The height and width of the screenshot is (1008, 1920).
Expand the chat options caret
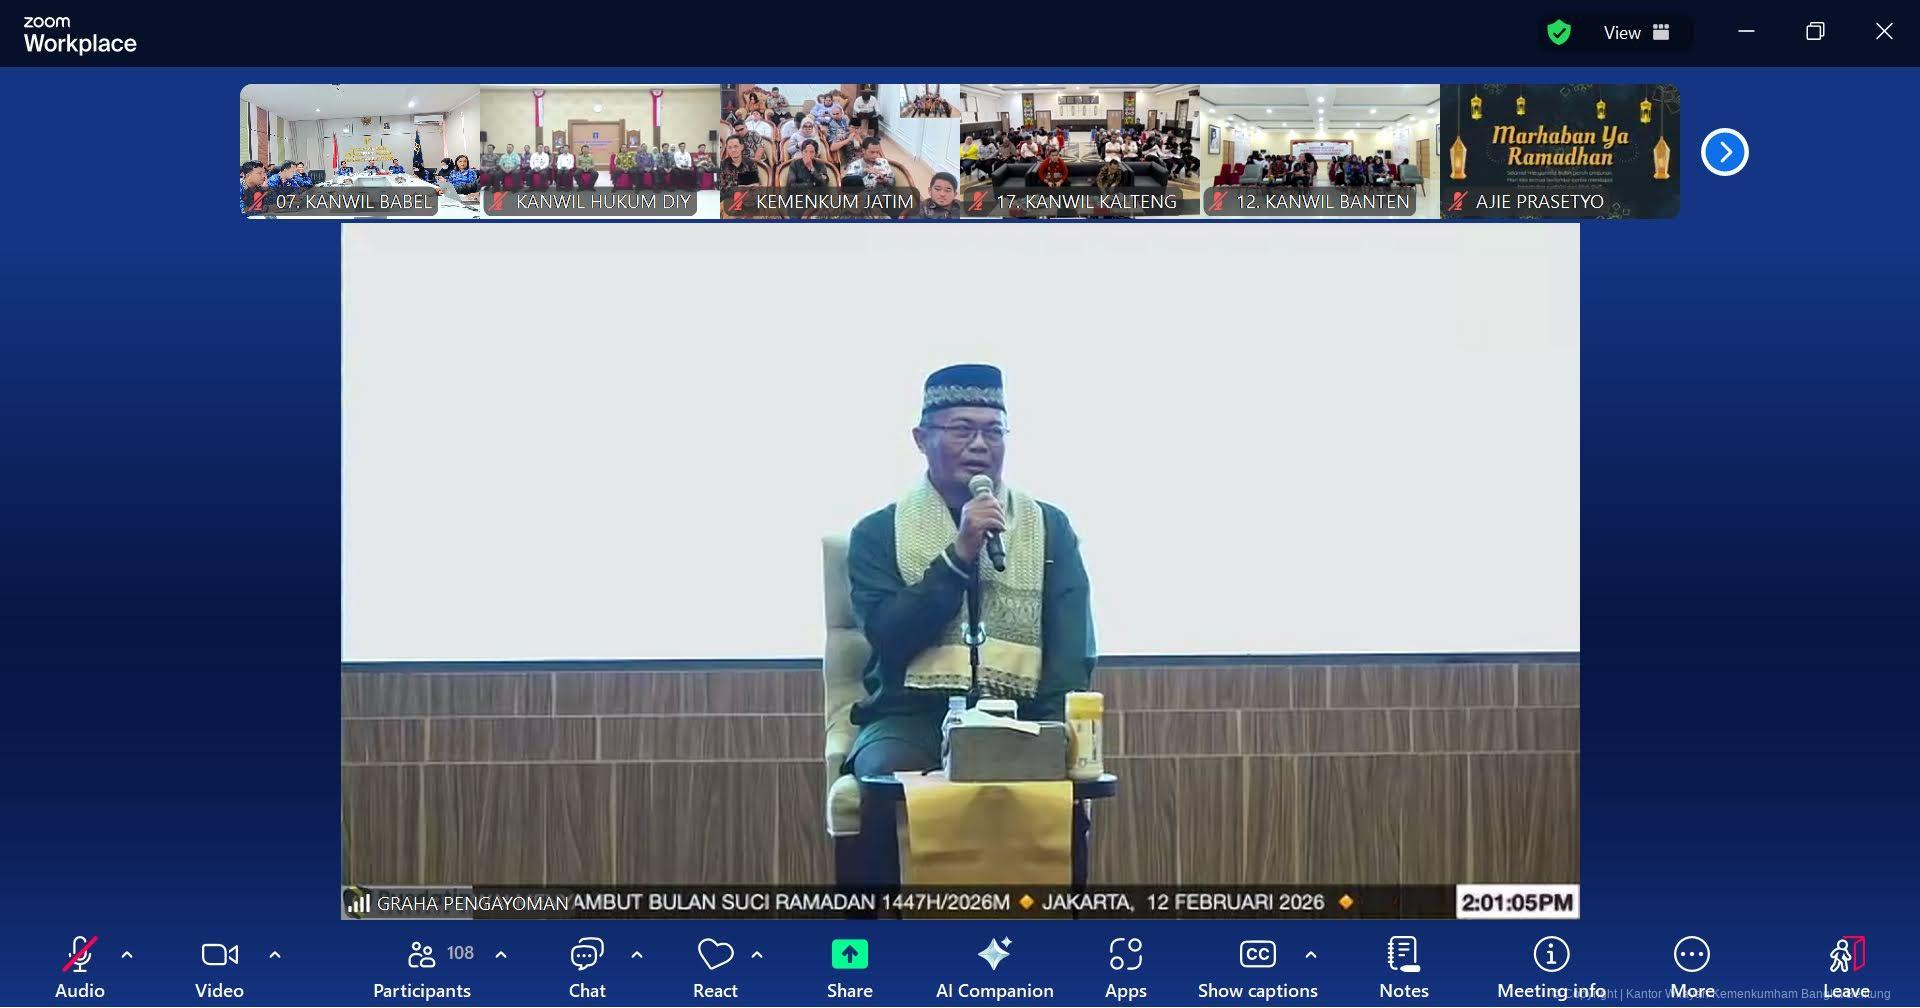point(637,955)
